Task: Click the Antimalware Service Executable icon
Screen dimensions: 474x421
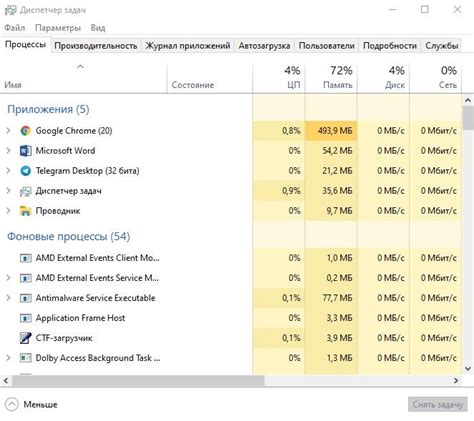Action: click(26, 298)
